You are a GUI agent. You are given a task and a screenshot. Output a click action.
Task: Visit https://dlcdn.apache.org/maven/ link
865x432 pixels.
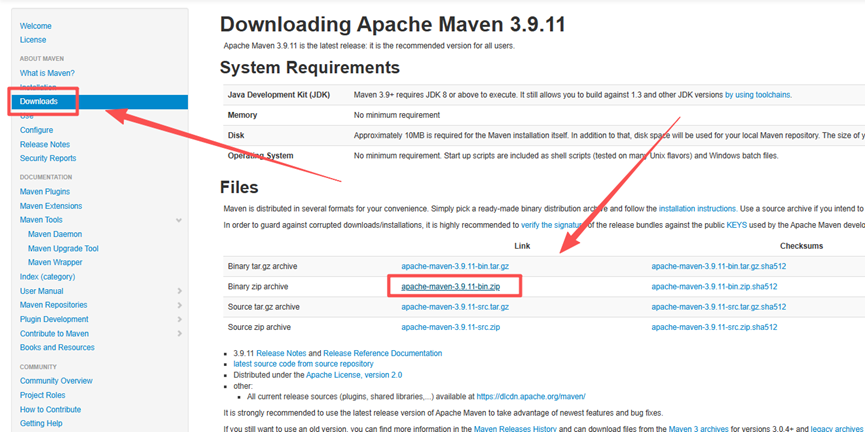(x=531, y=397)
